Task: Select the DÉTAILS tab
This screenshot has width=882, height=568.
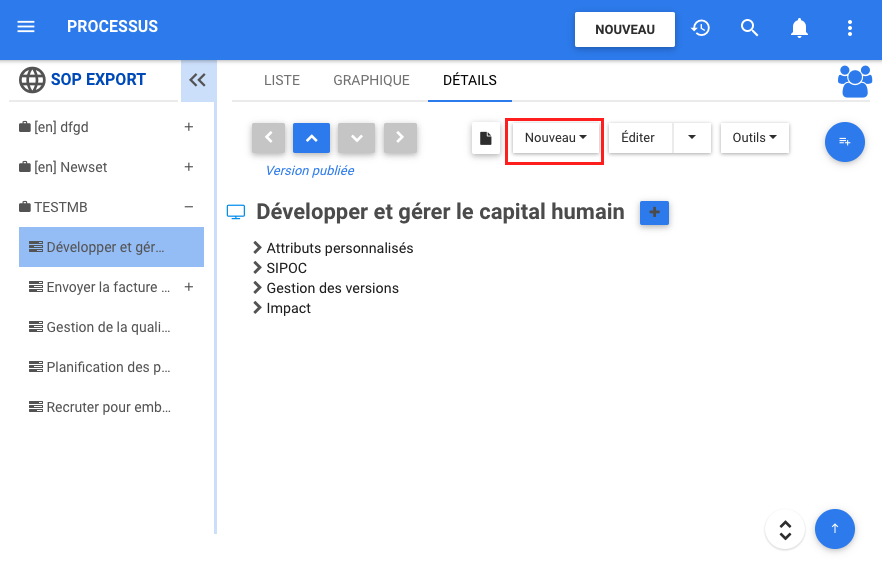Action: click(x=470, y=80)
